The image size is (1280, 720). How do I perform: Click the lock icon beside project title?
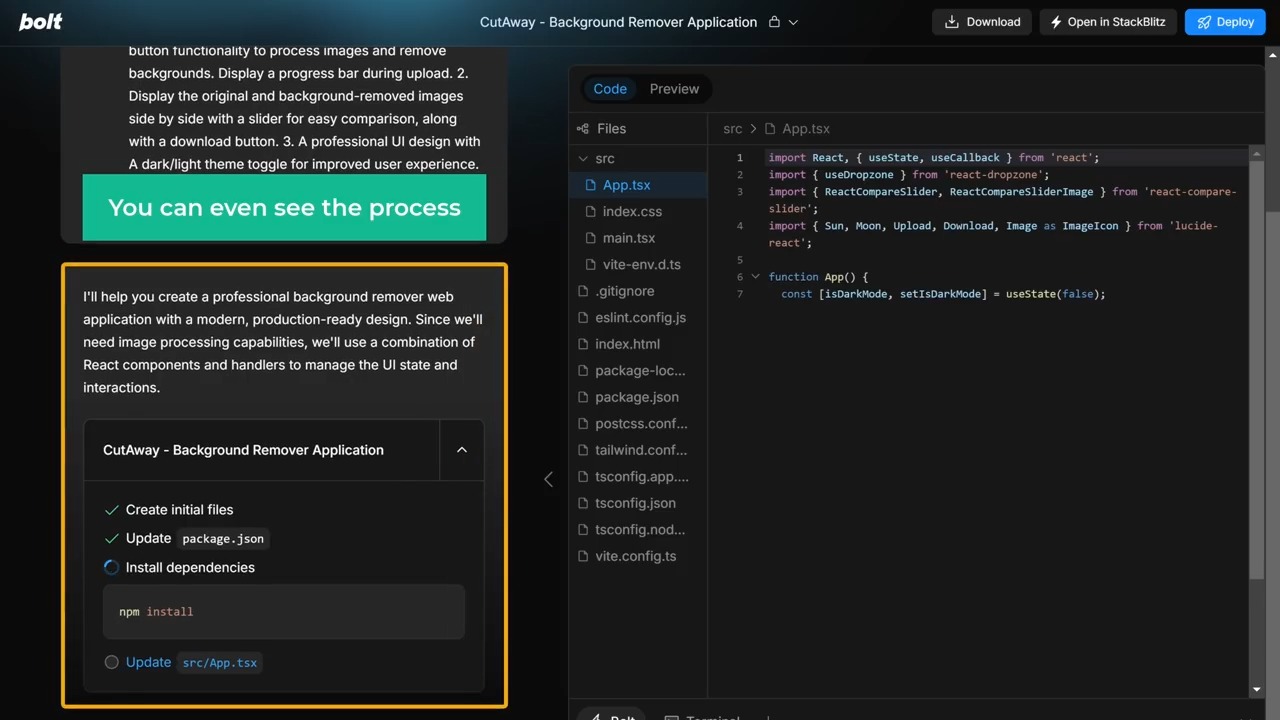[x=774, y=22]
